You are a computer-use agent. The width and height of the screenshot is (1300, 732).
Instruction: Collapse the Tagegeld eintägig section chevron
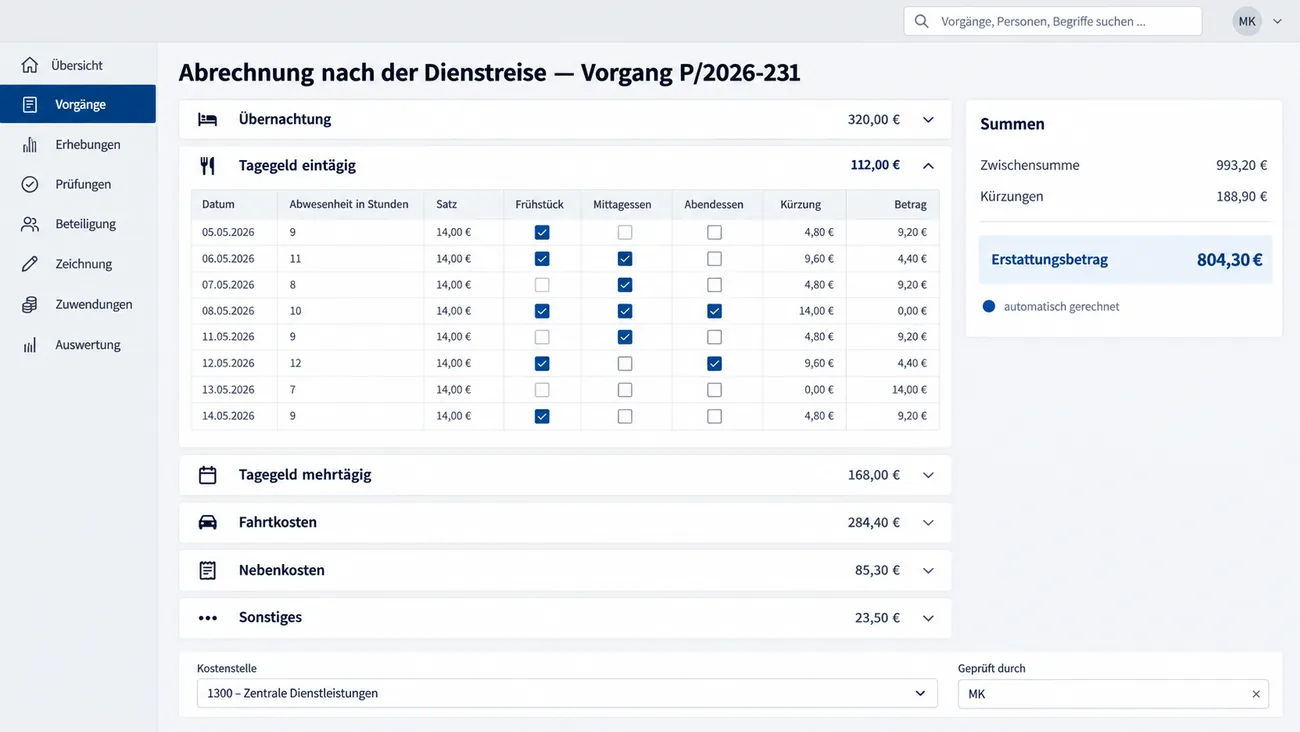click(928, 165)
